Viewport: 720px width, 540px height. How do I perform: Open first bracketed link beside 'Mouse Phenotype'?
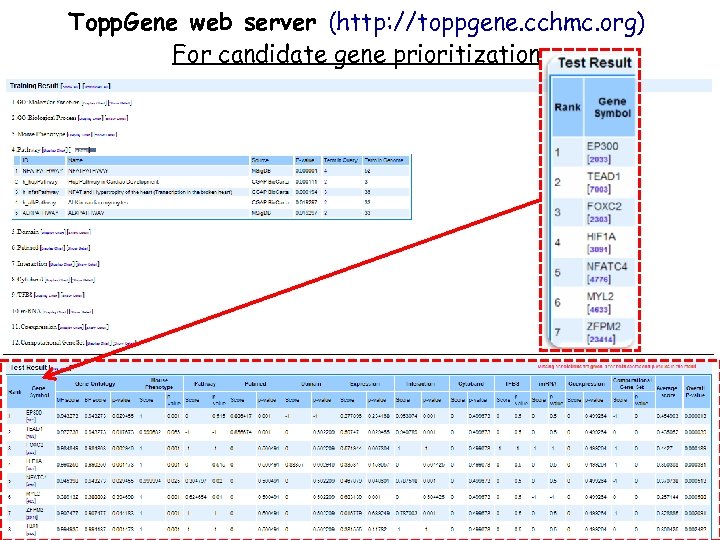pos(79,135)
